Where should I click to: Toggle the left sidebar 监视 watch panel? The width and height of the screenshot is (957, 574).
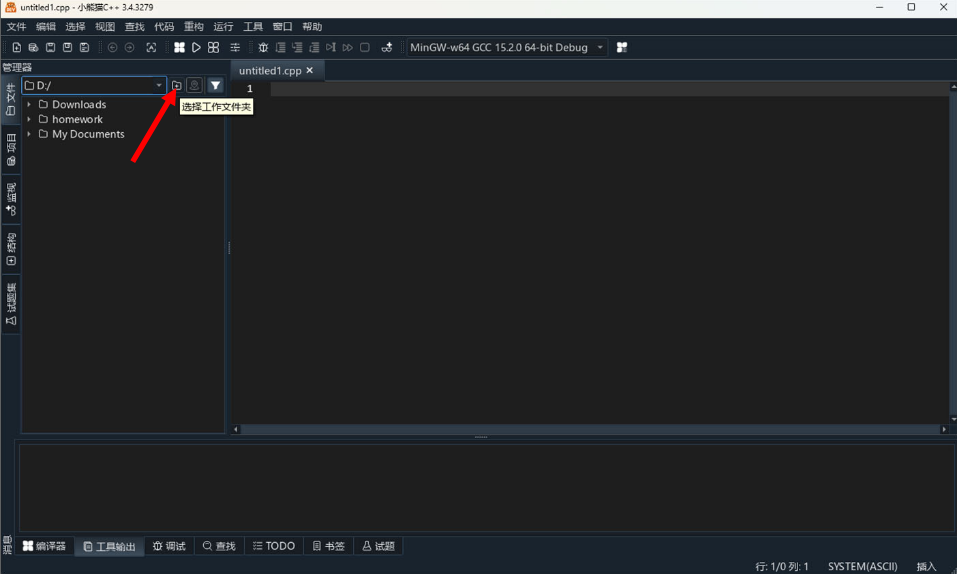pyautogui.click(x=11, y=199)
